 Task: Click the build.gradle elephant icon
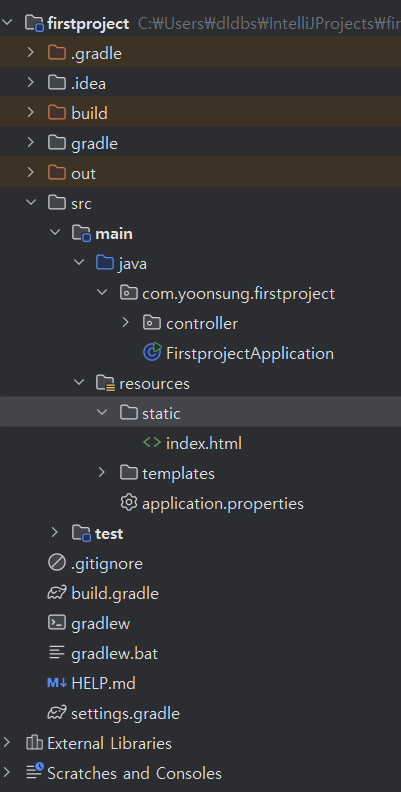tap(57, 593)
